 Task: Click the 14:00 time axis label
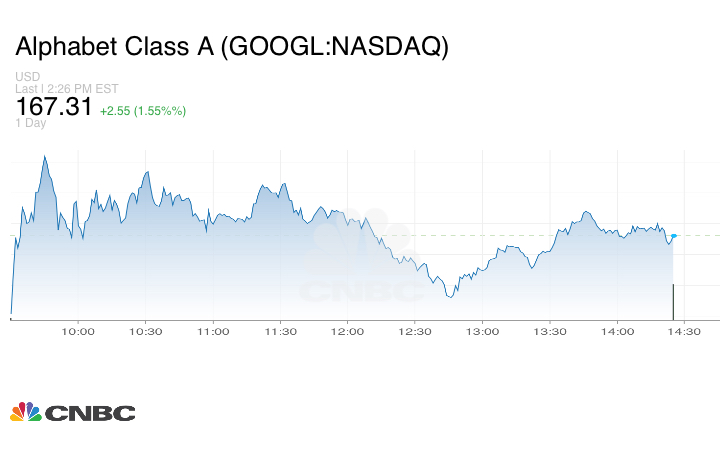(x=618, y=332)
